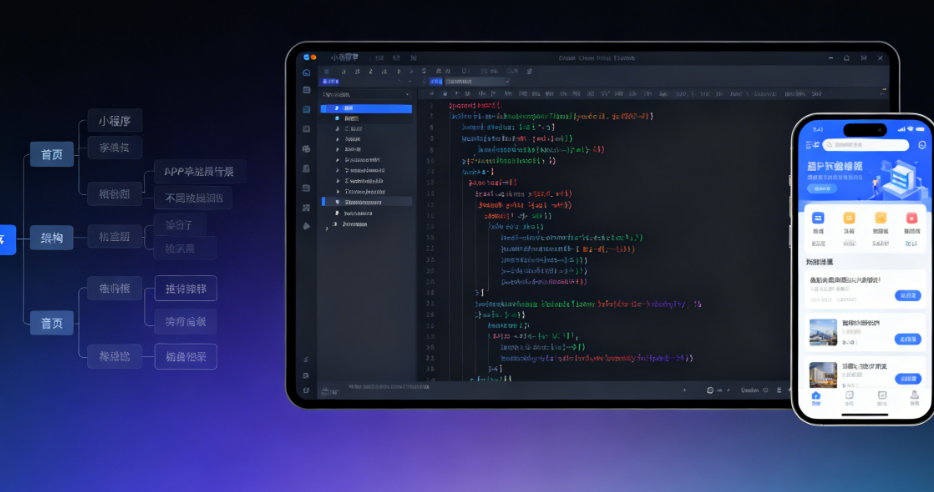Viewport: 934px width, 492px height.
Task: Tap the orange category icon in phone app
Action: click(849, 218)
